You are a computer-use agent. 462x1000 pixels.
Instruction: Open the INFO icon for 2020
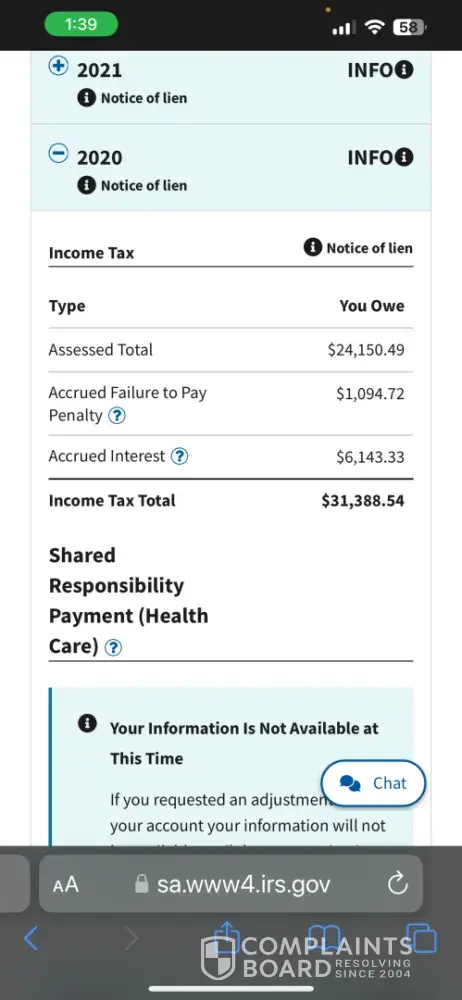(x=404, y=157)
